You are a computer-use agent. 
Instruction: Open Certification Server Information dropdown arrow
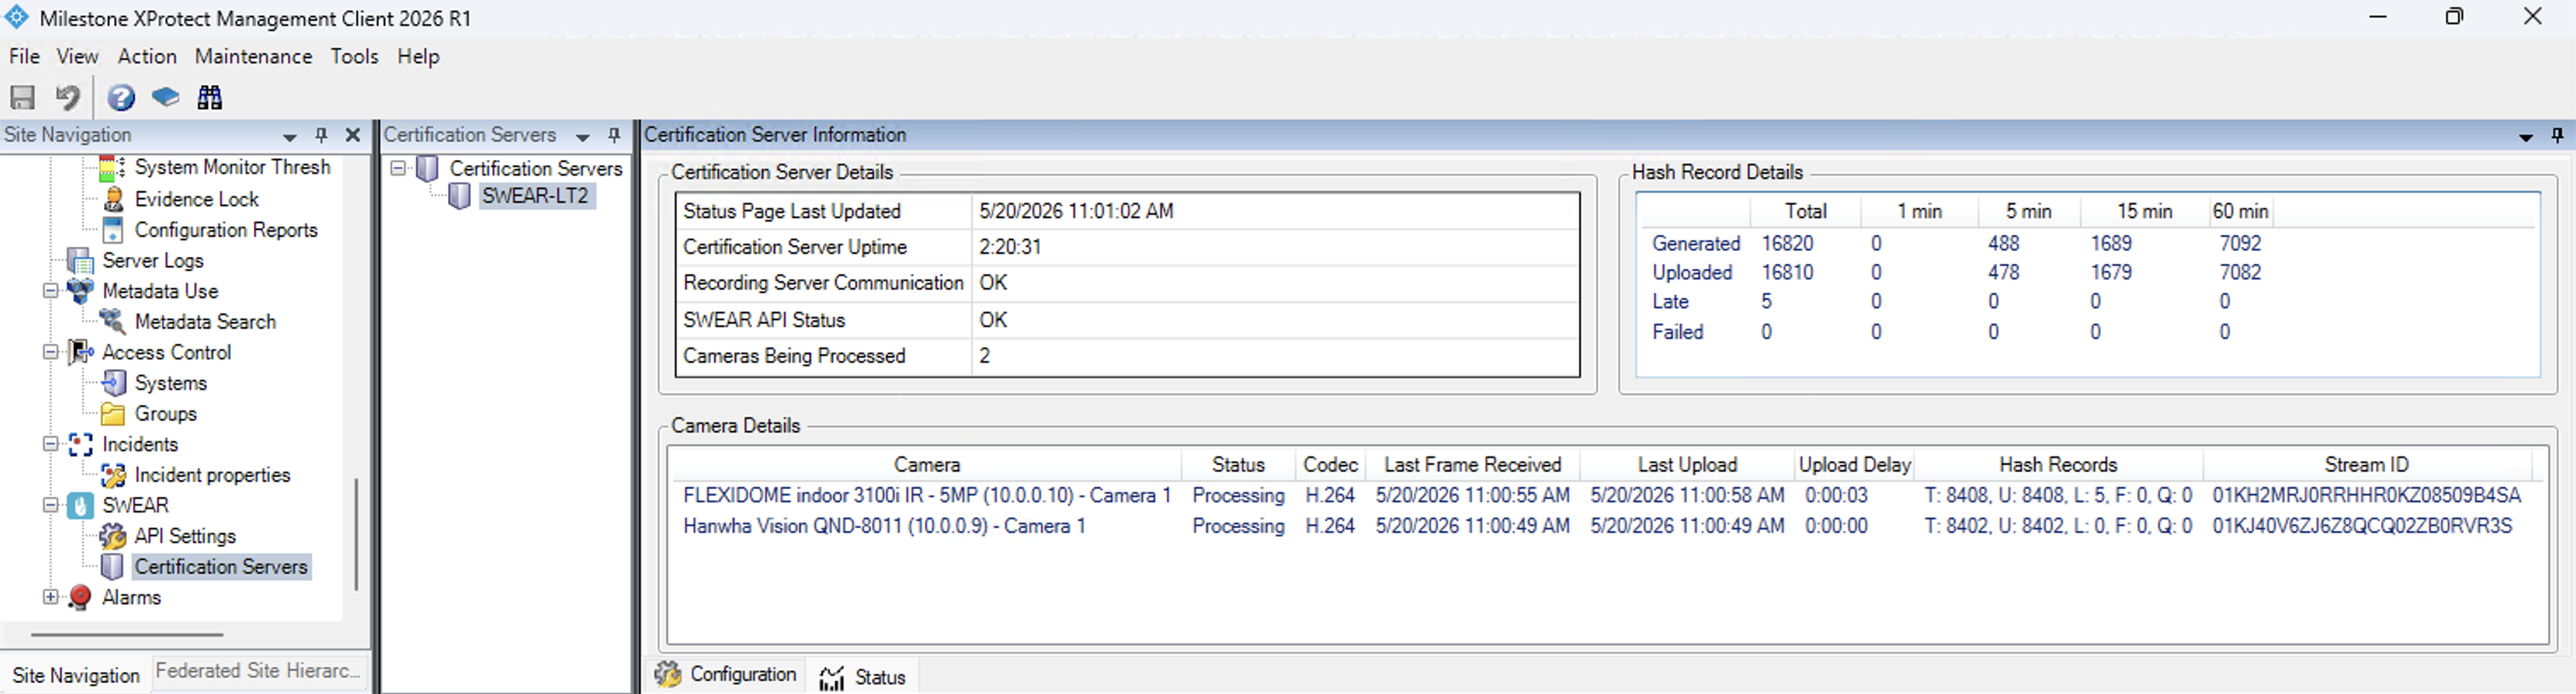click(2525, 136)
